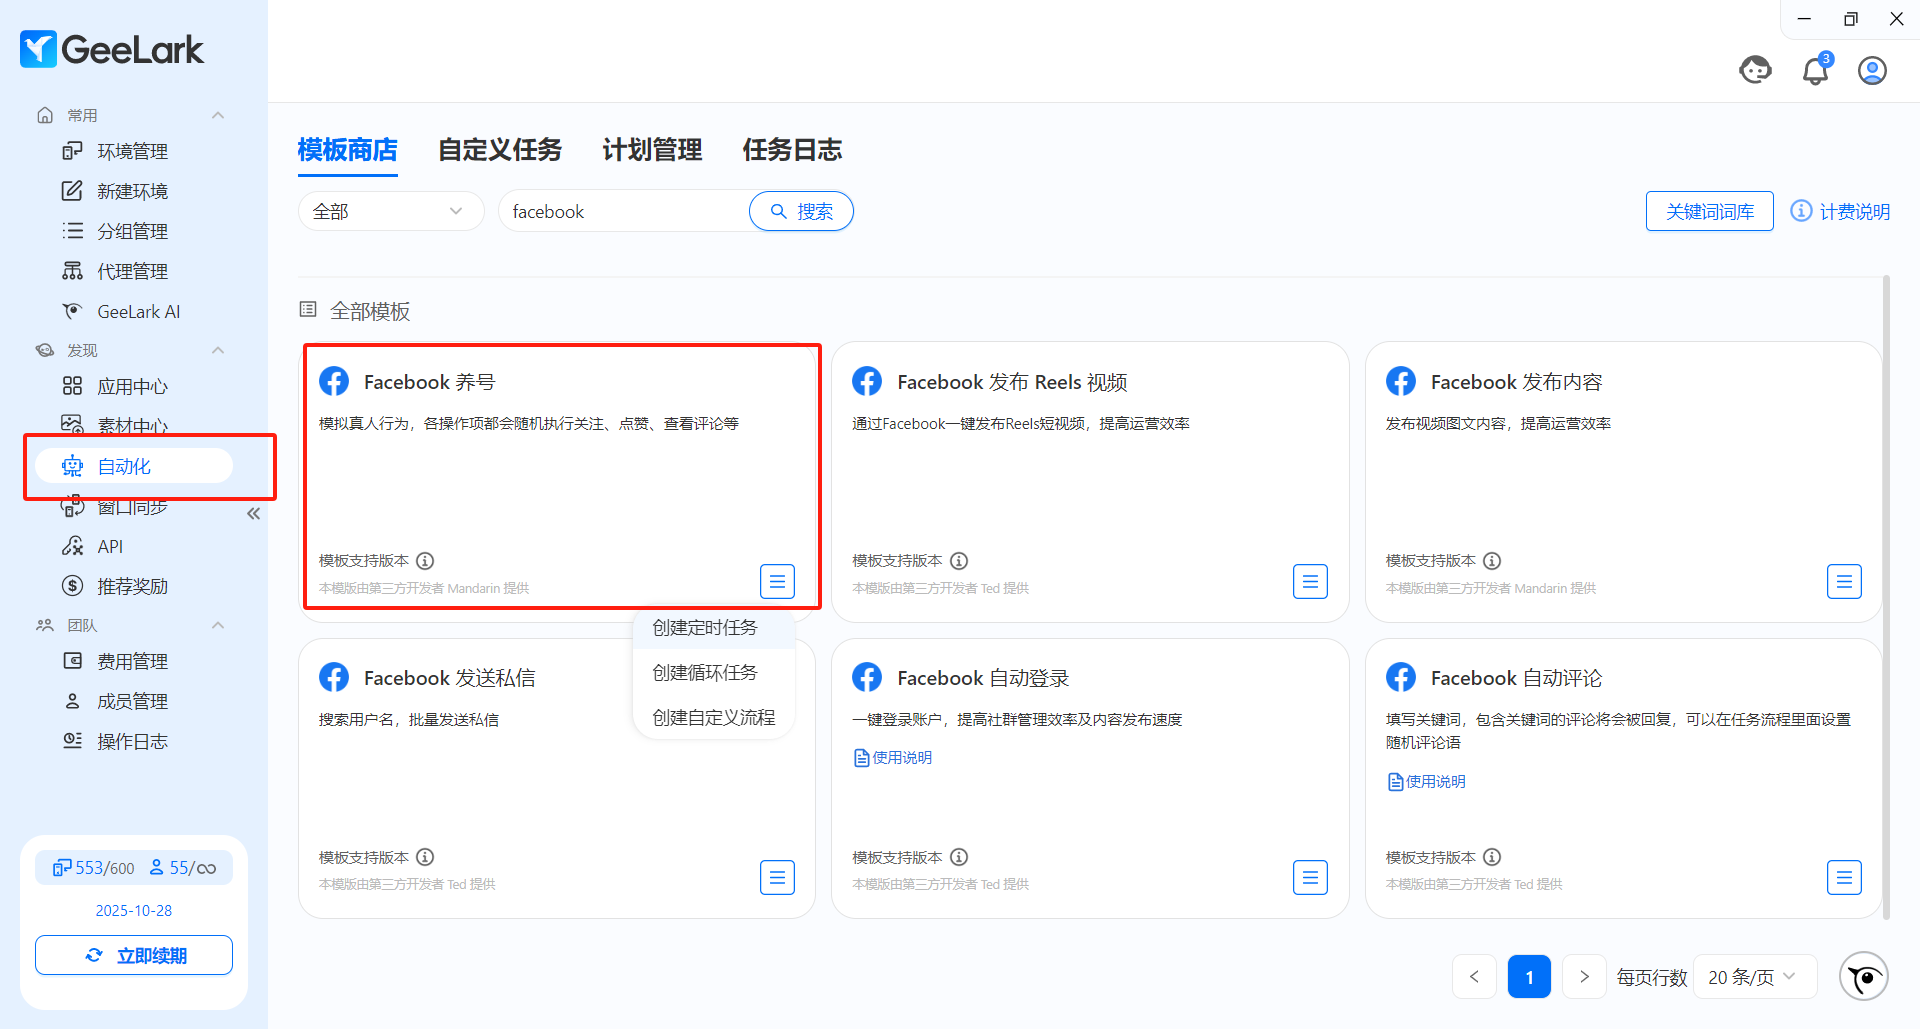The image size is (1920, 1029).
Task: Click info icon on Facebook 自动登录 模板支持版本
Action: pyautogui.click(x=959, y=857)
